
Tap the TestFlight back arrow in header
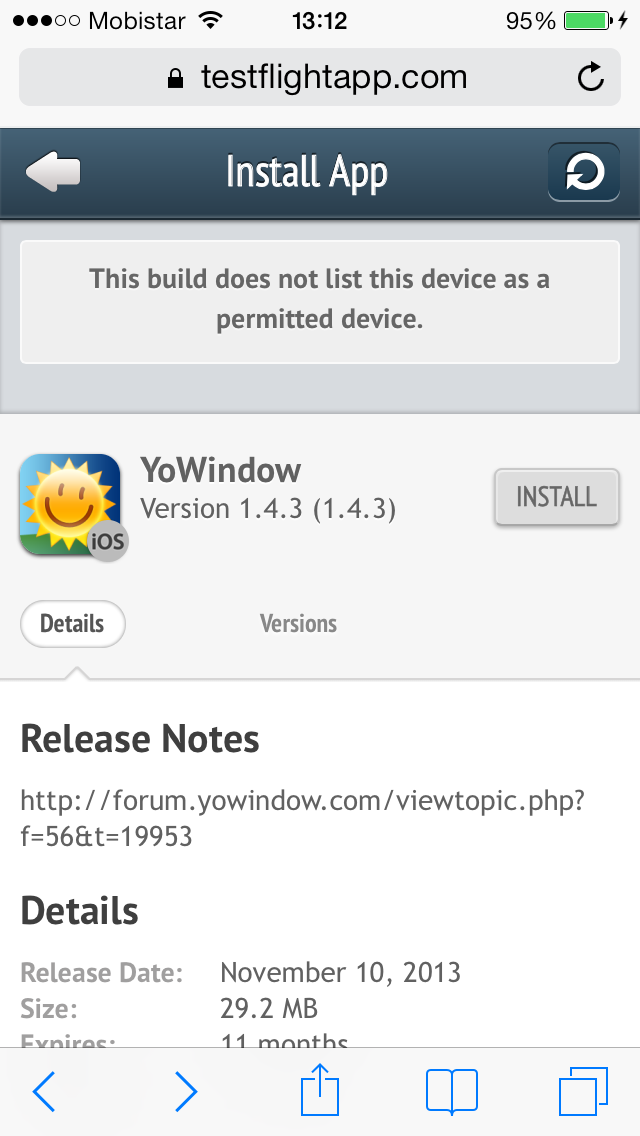coord(53,172)
